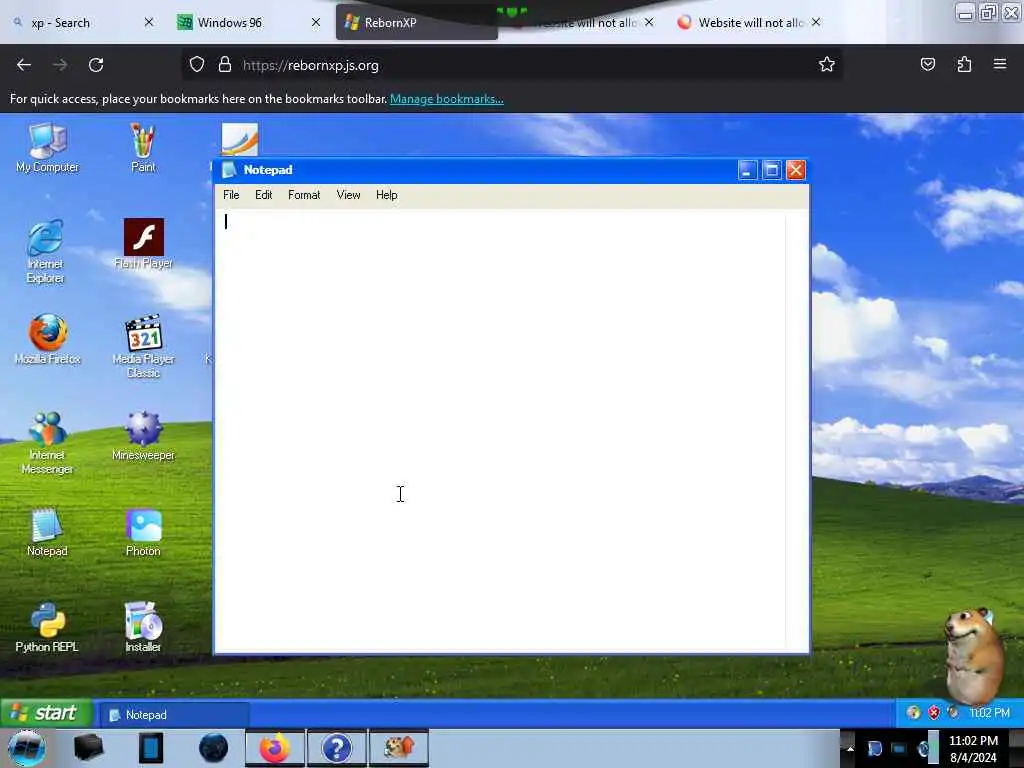Viewport: 1024px width, 768px height.
Task: Follow the Manage bookmarks link
Action: pos(447,99)
